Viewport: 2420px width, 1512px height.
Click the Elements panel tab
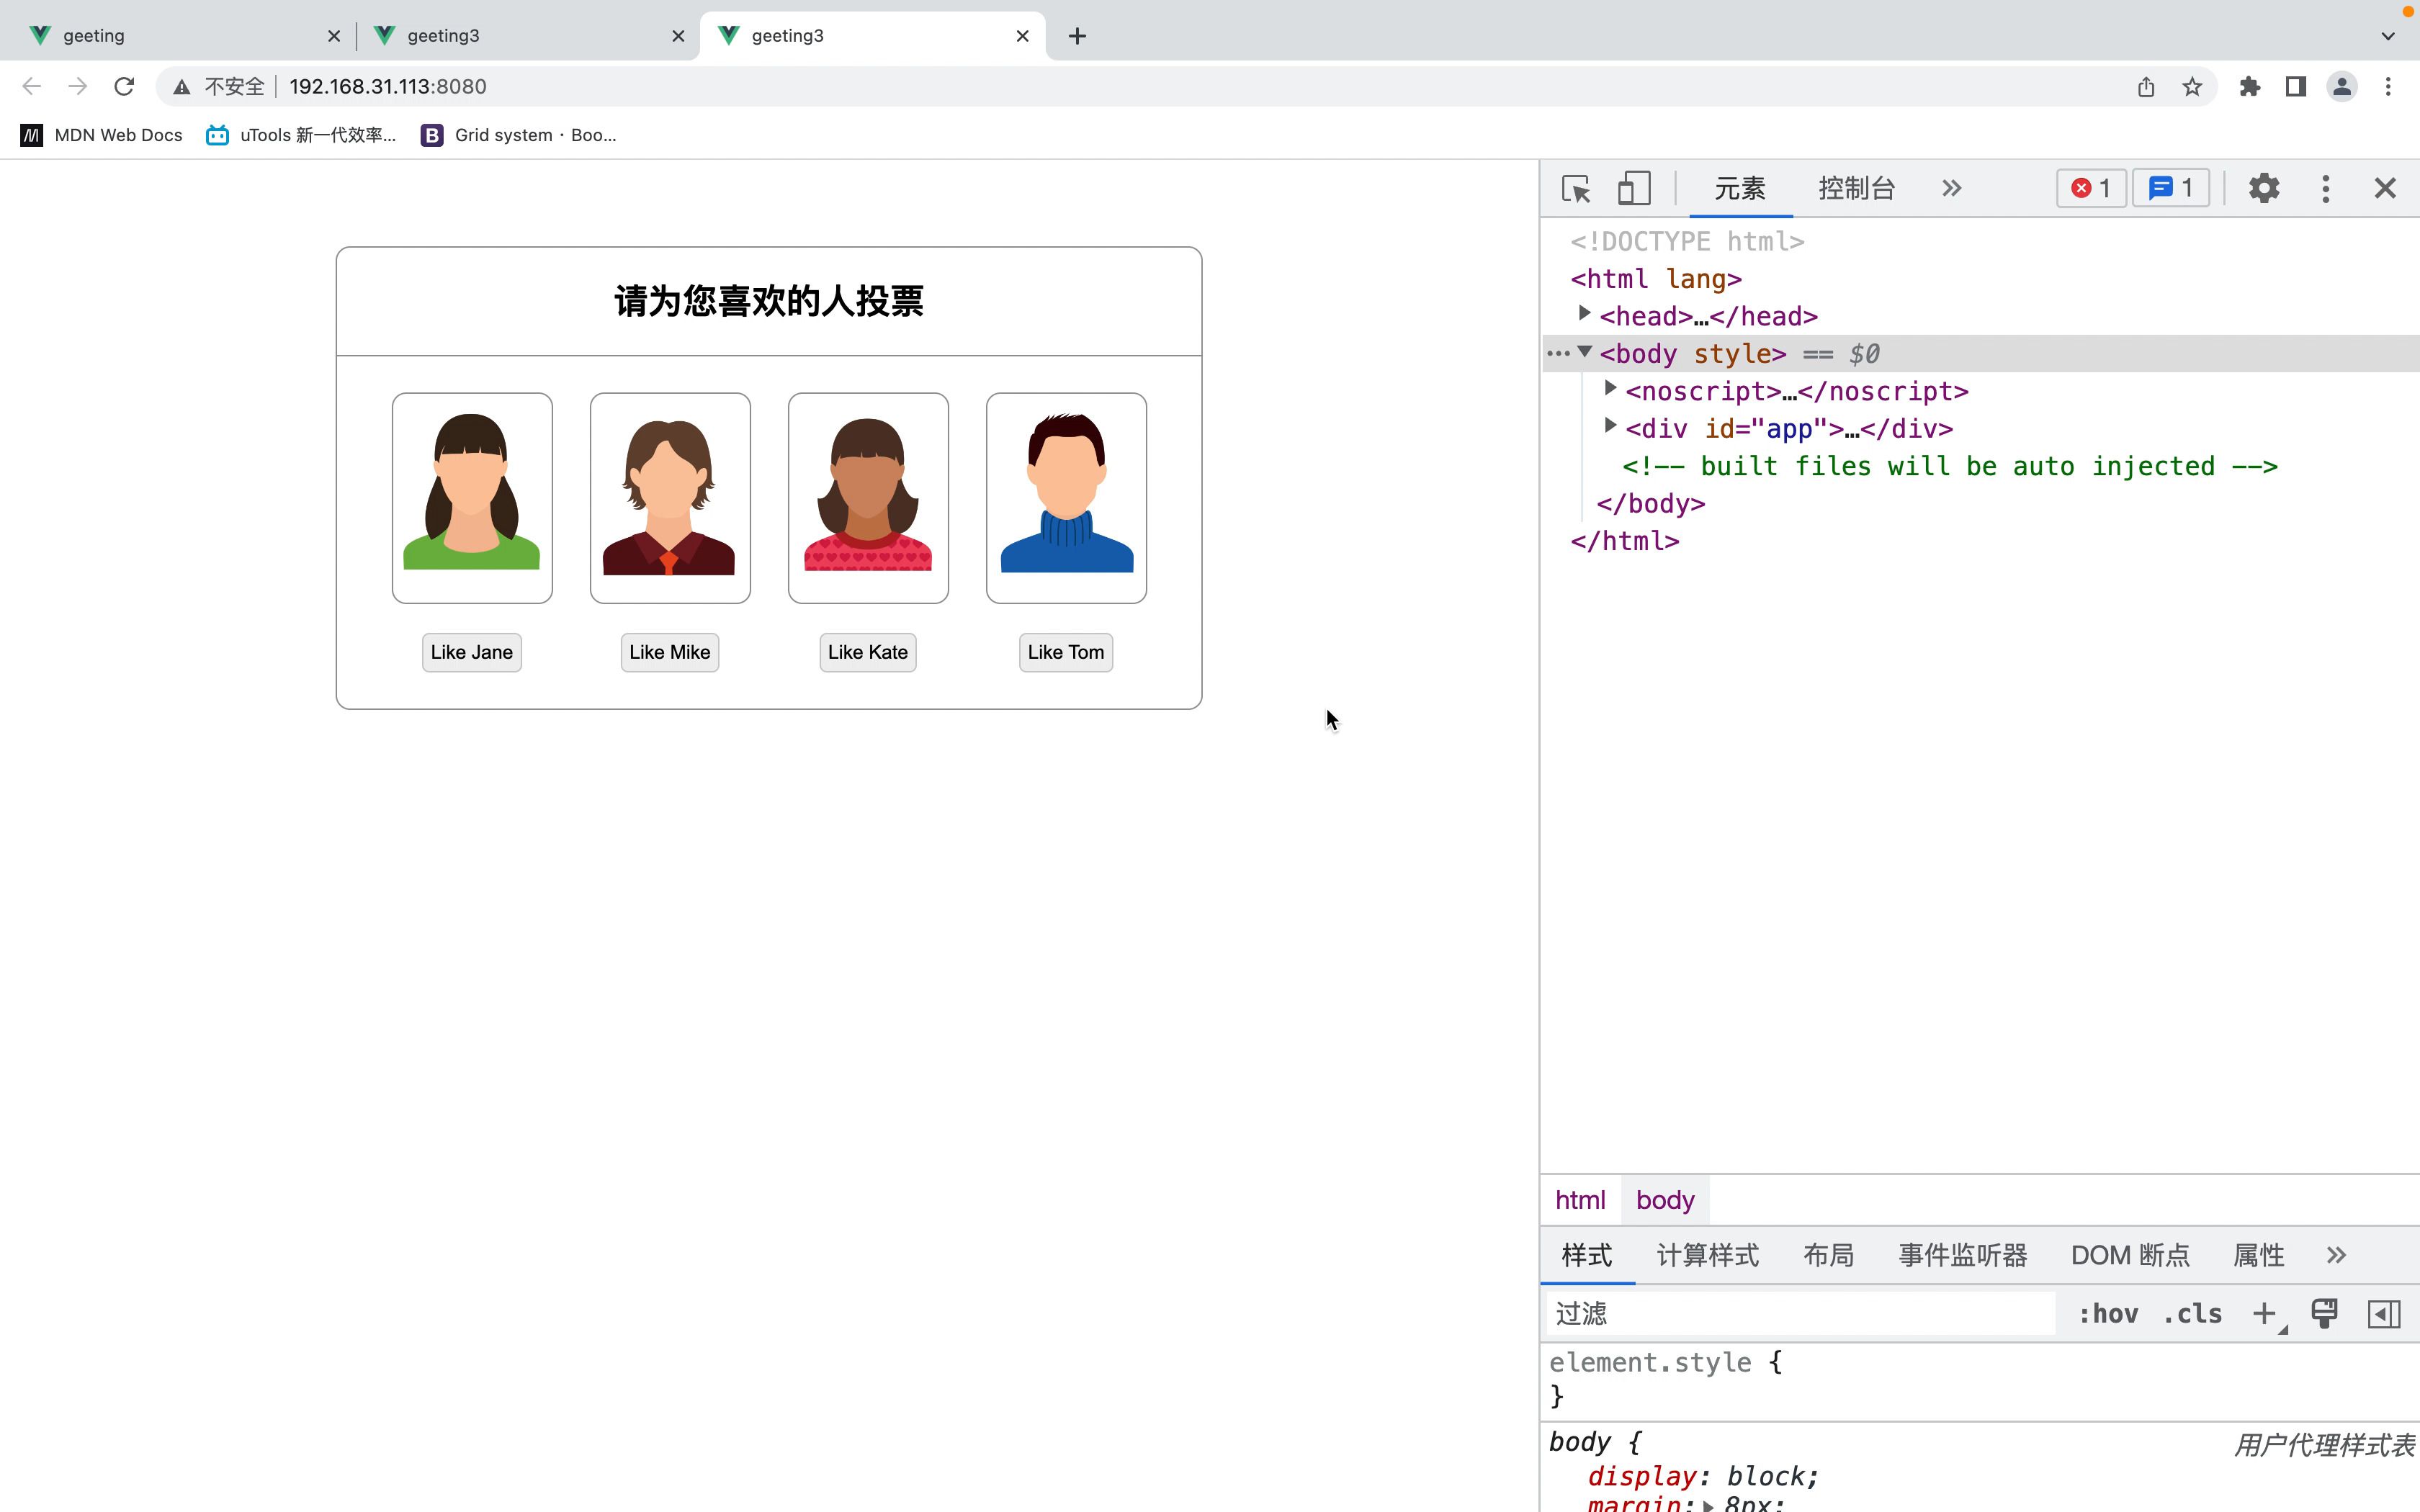click(1739, 188)
